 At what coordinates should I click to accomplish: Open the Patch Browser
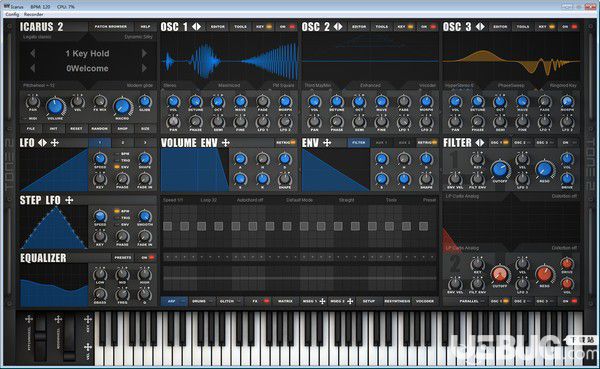(x=111, y=27)
